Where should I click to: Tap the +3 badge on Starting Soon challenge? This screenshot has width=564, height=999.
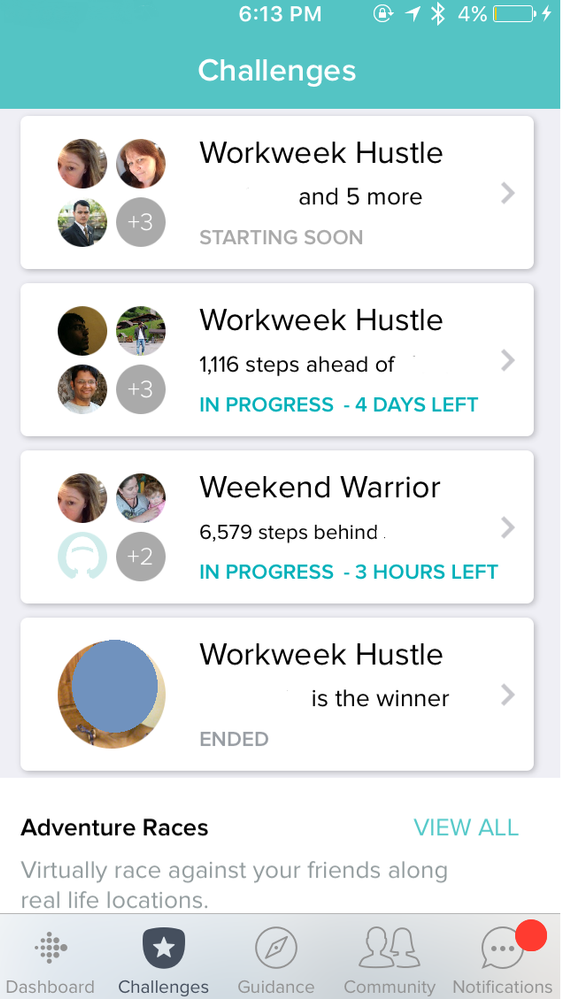[141, 222]
